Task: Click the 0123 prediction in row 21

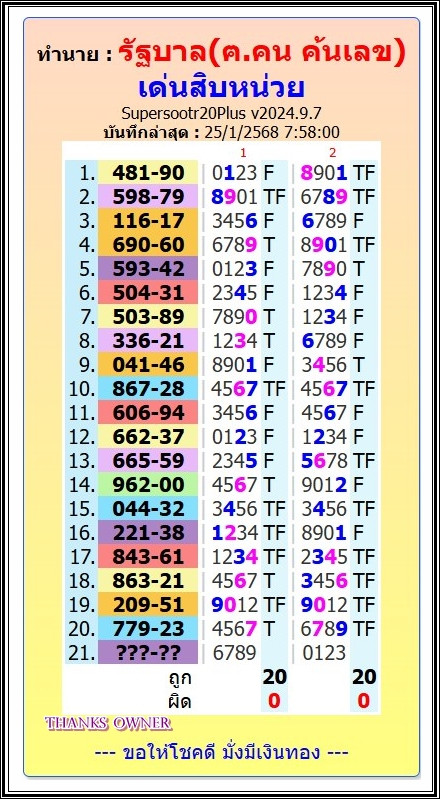Action: [324, 652]
